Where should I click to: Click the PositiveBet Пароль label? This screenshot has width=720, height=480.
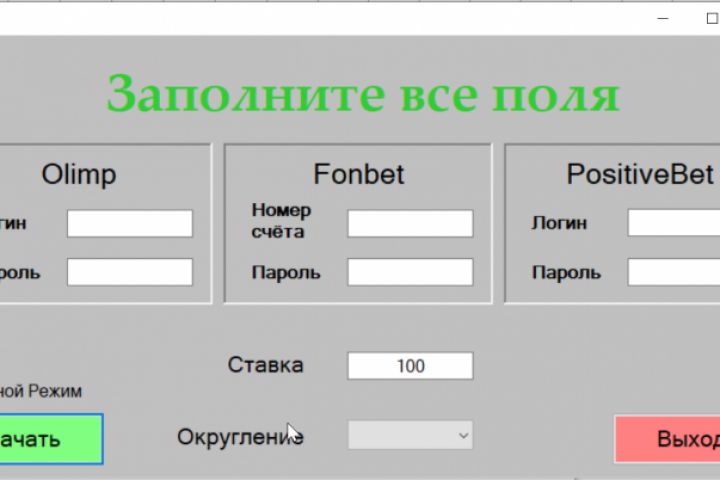click(566, 273)
